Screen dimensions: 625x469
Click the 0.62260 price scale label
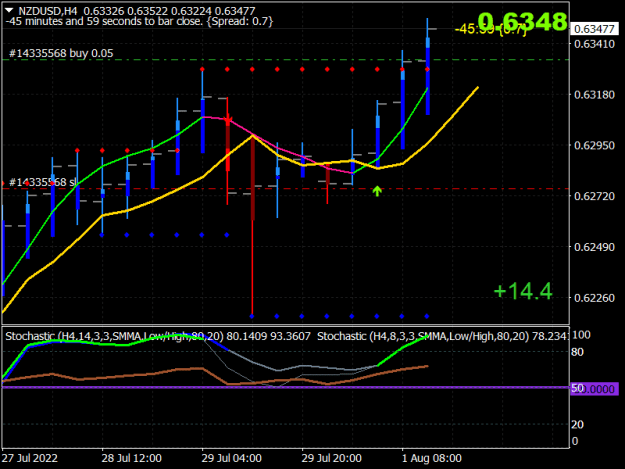tap(594, 298)
